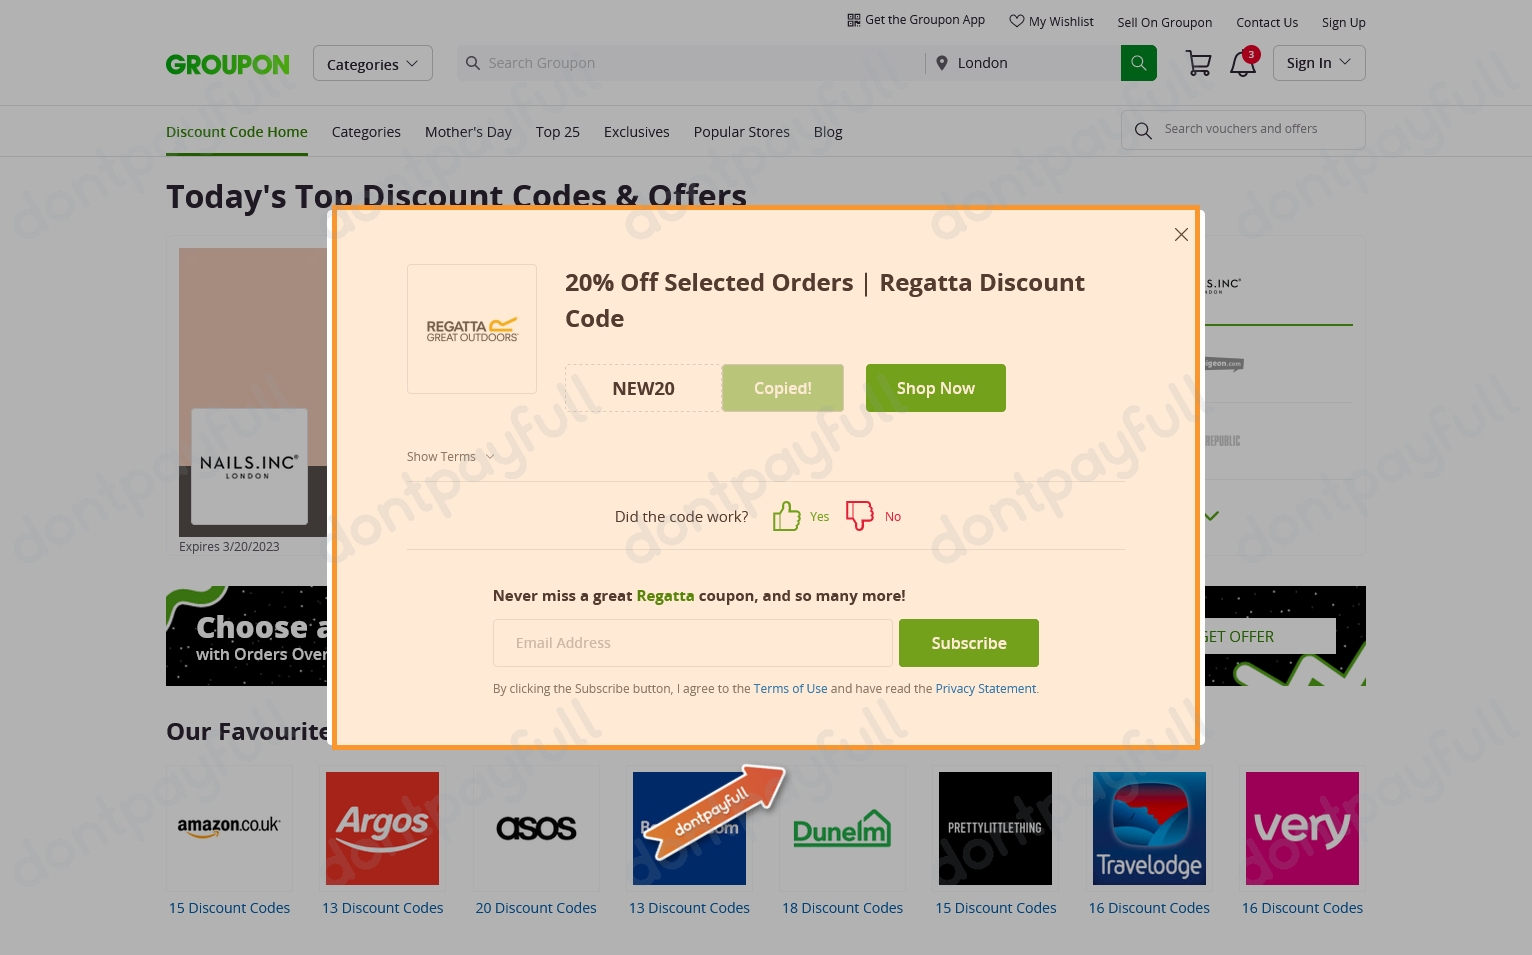Viewport: 1532px width, 955px height.
Task: Click the Subscribe button
Action: click(x=968, y=643)
